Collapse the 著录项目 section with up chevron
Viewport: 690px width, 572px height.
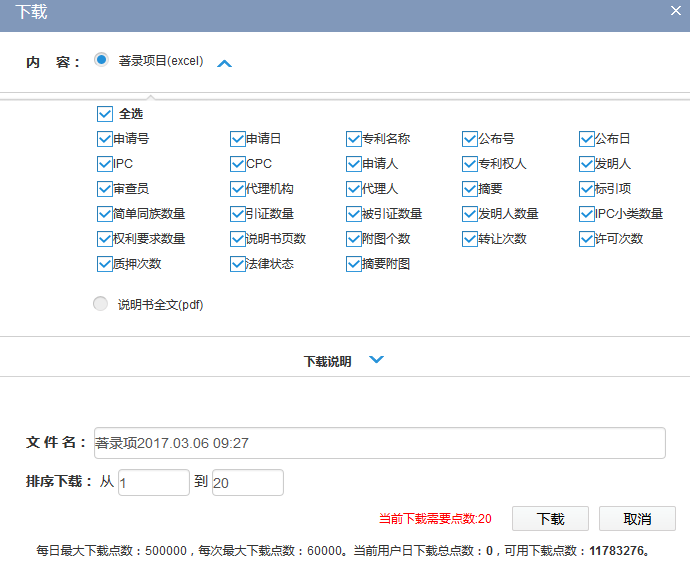pos(225,63)
